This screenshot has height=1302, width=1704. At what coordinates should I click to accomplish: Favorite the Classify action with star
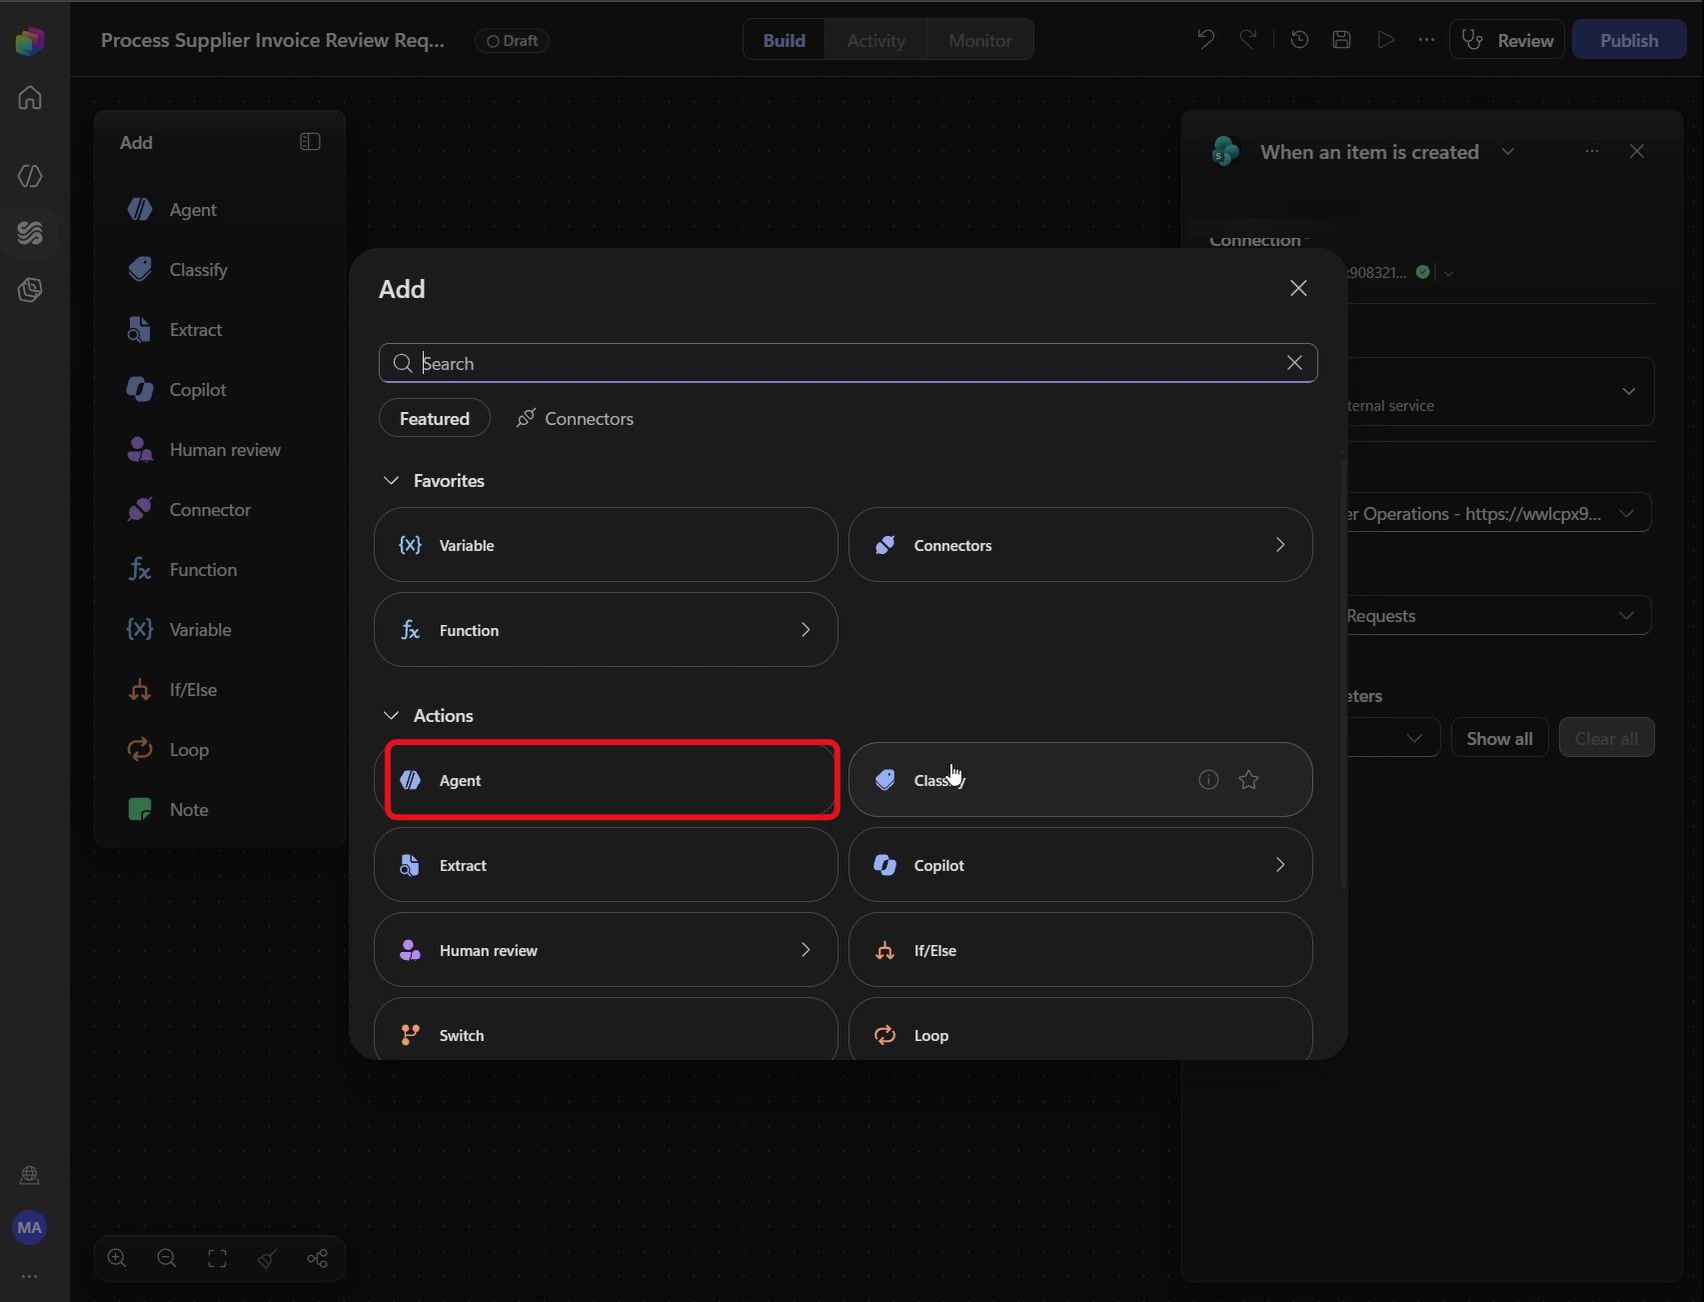click(1249, 780)
